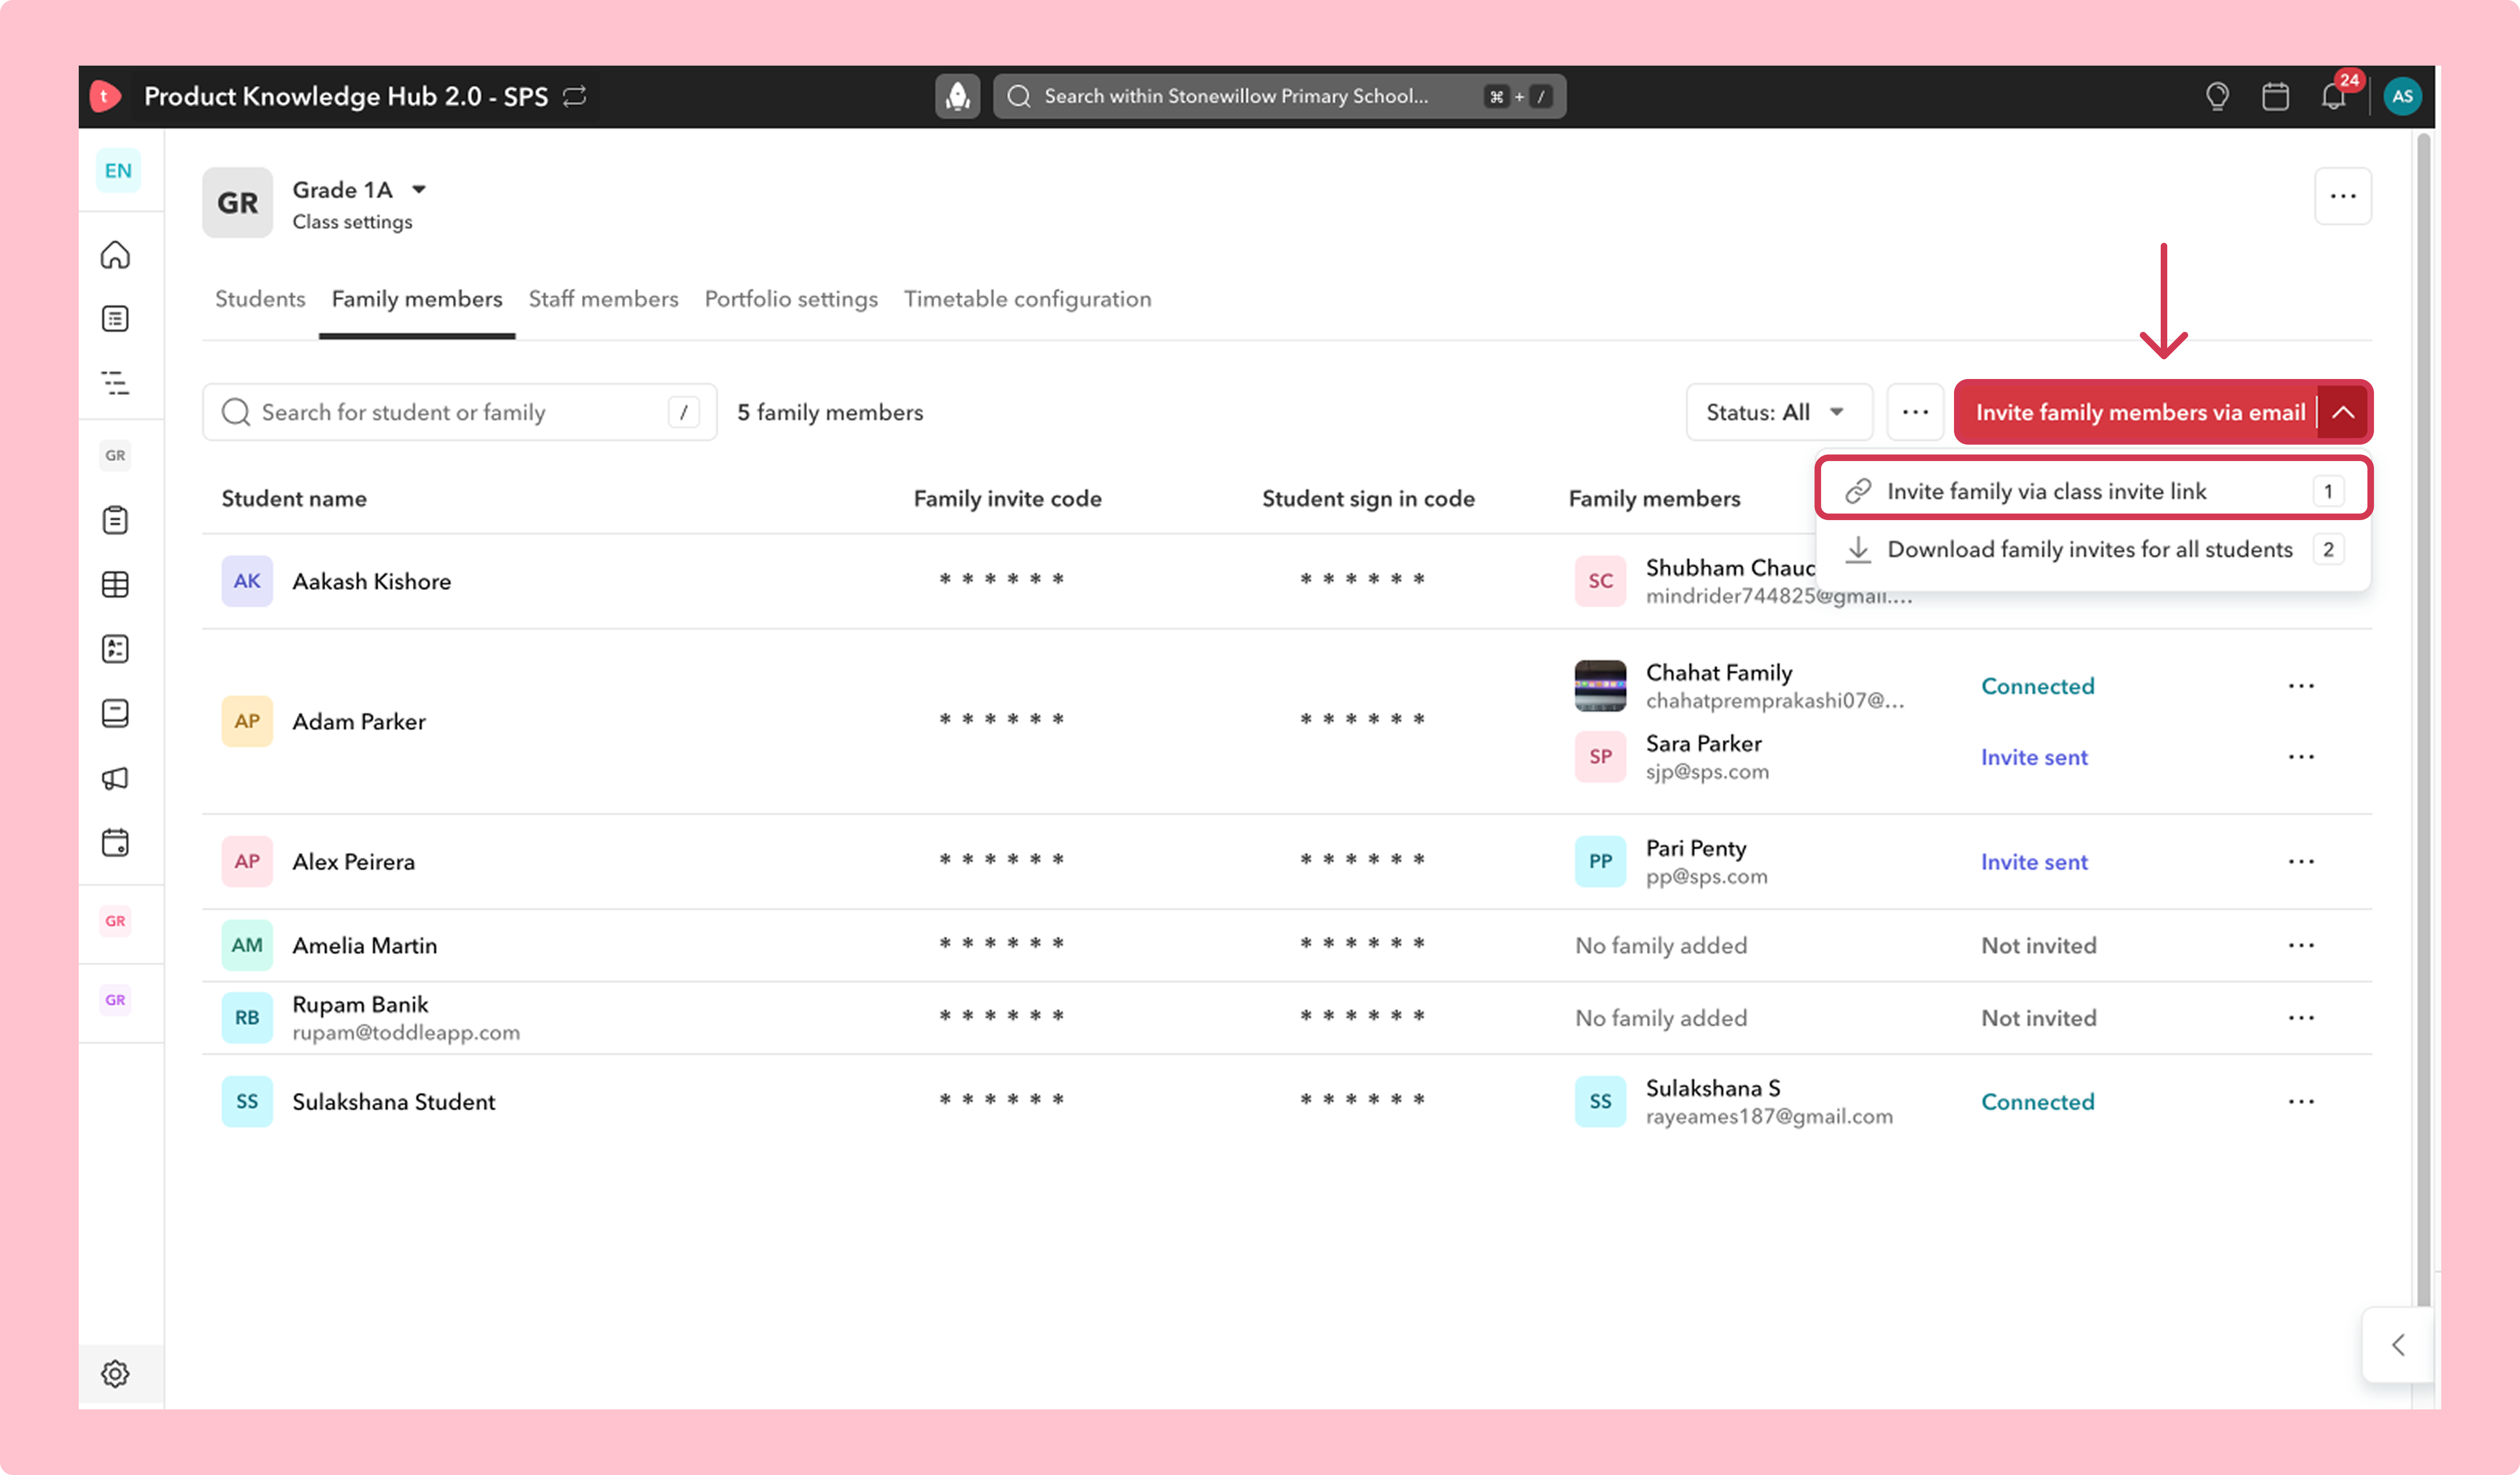Click Not invited status for Amelia Martin
2520x1475 pixels.
[2038, 946]
